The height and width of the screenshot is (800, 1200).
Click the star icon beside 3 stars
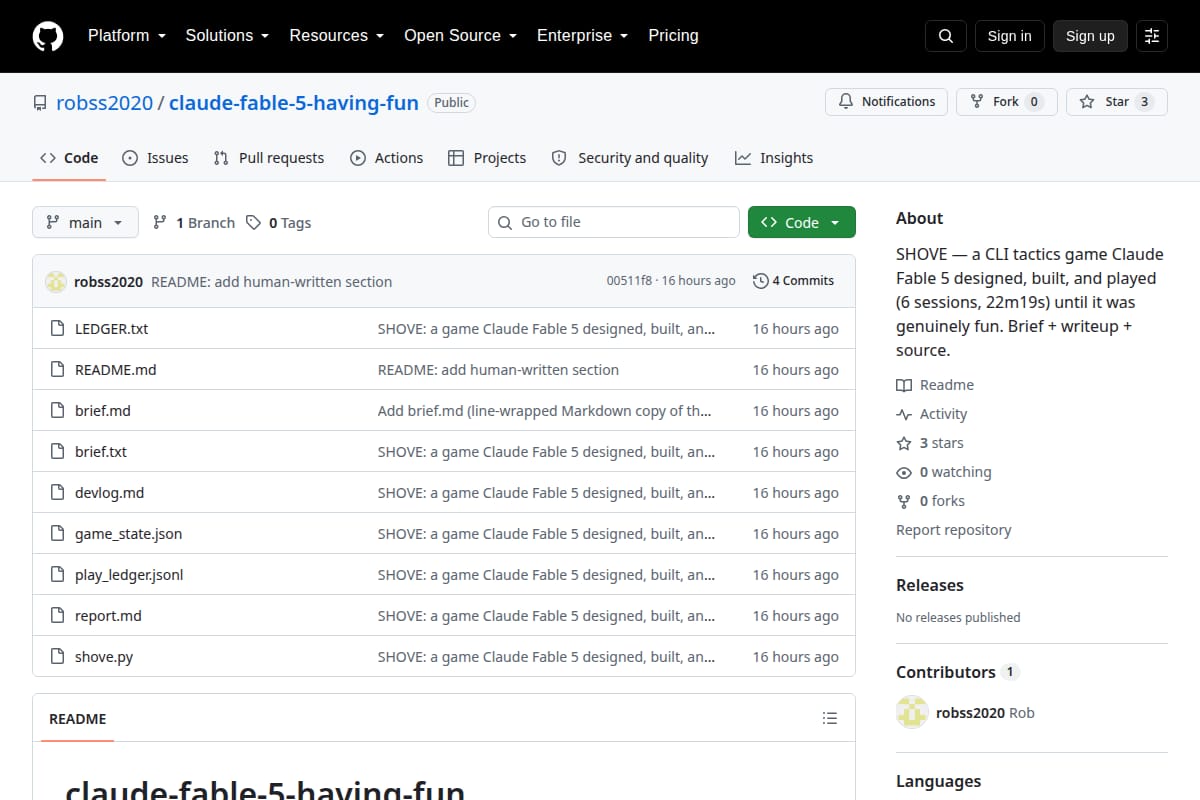904,443
